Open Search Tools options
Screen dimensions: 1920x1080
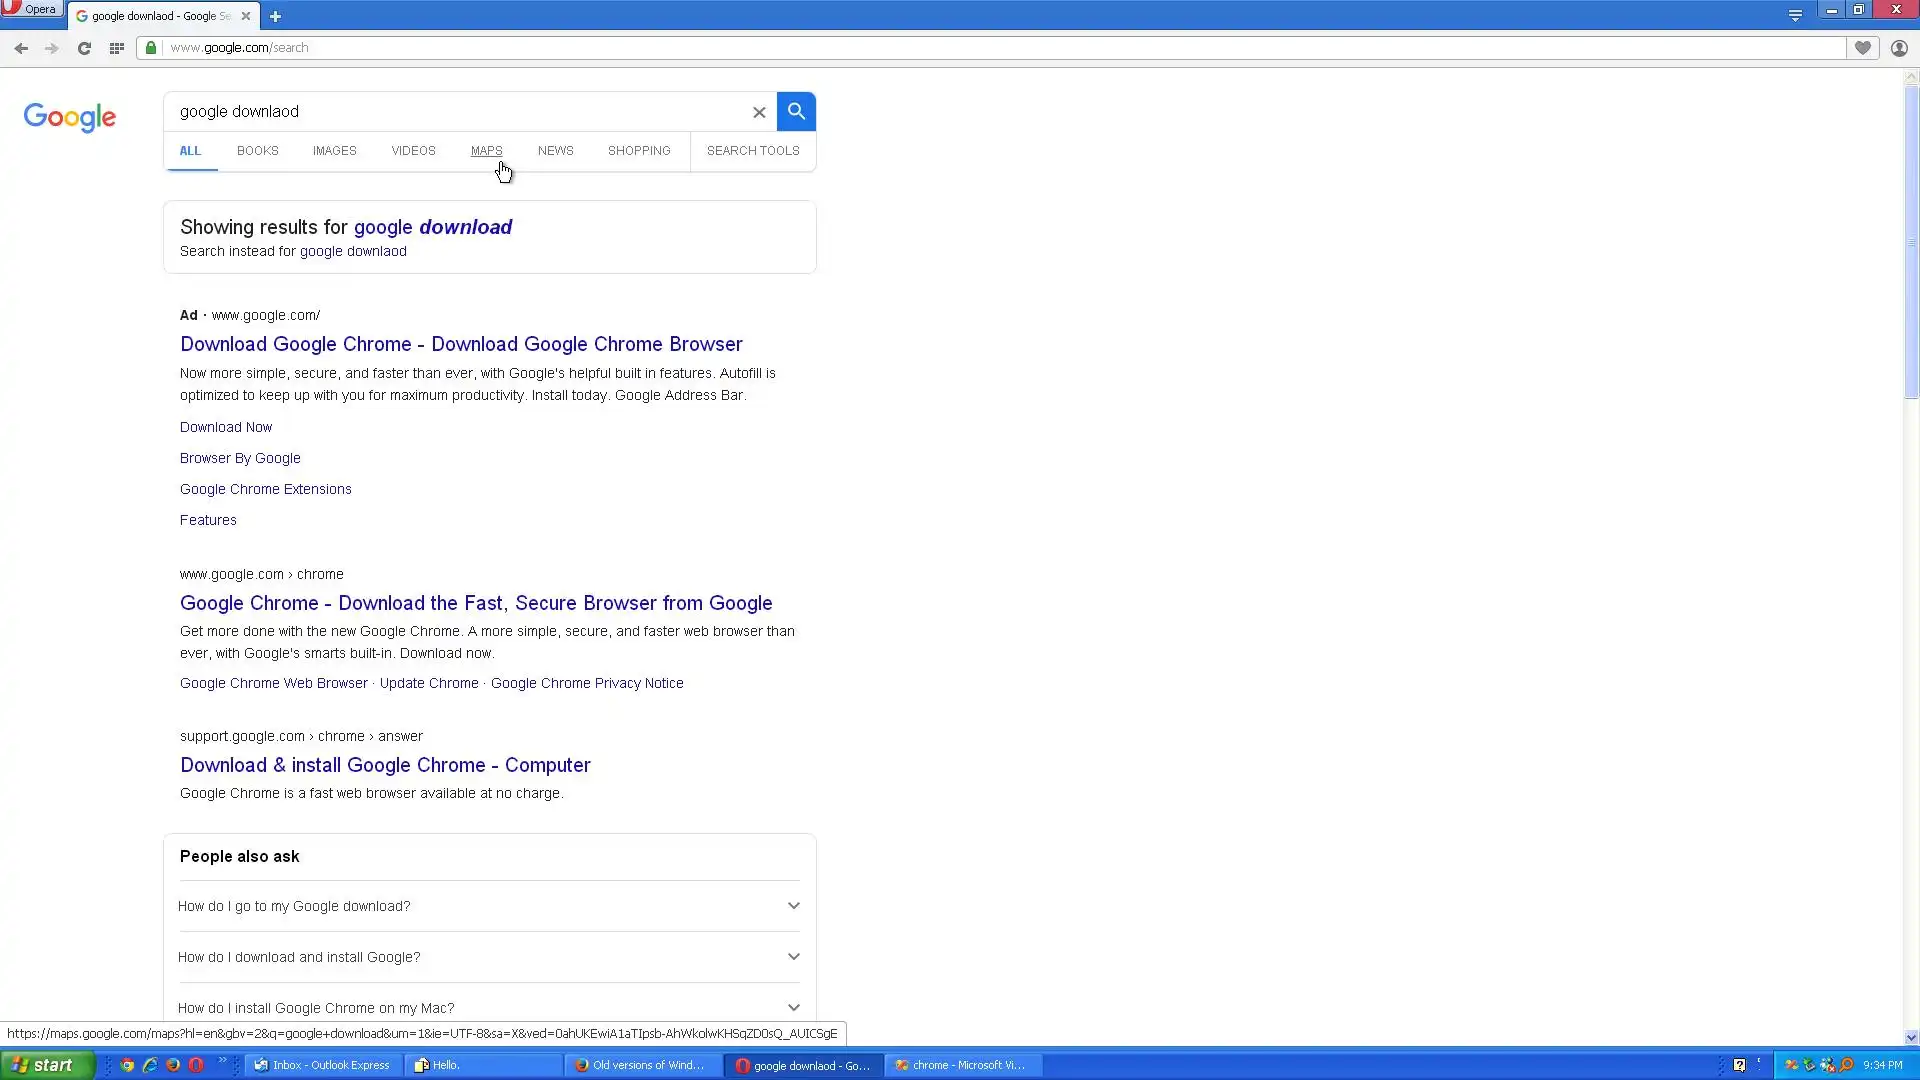pyautogui.click(x=752, y=151)
